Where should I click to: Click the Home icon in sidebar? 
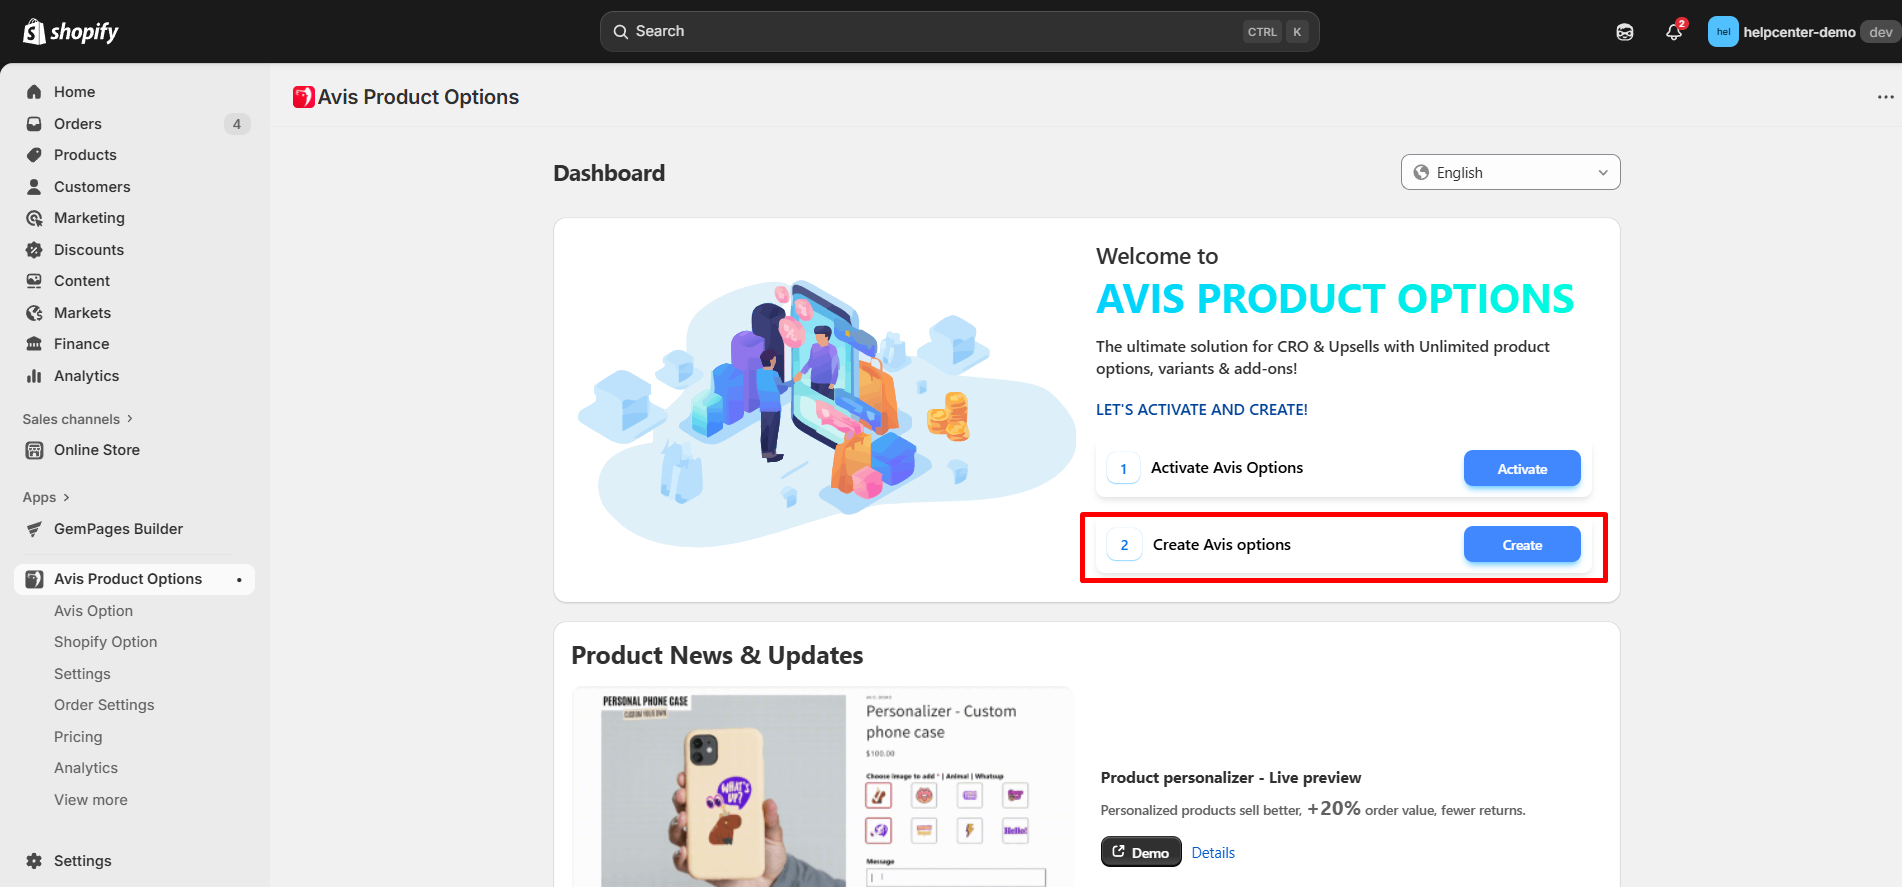34,92
